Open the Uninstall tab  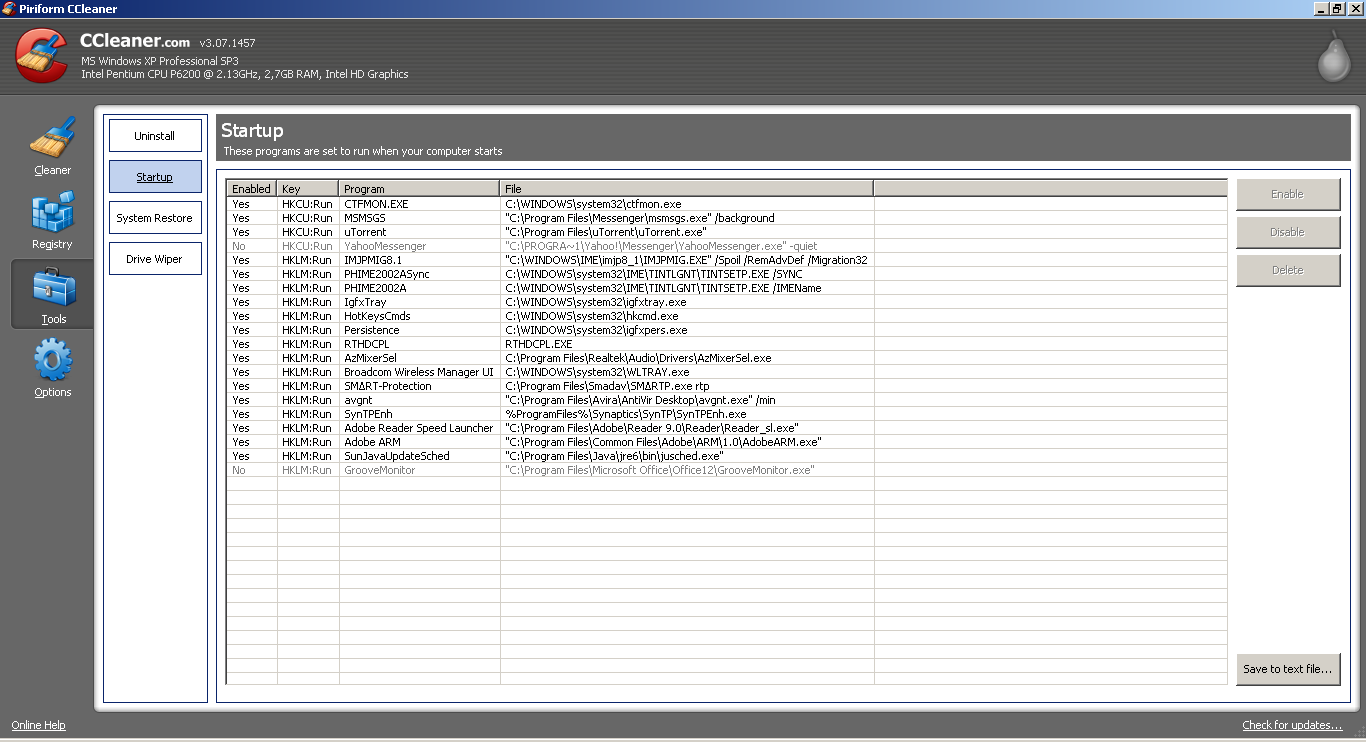pos(155,136)
